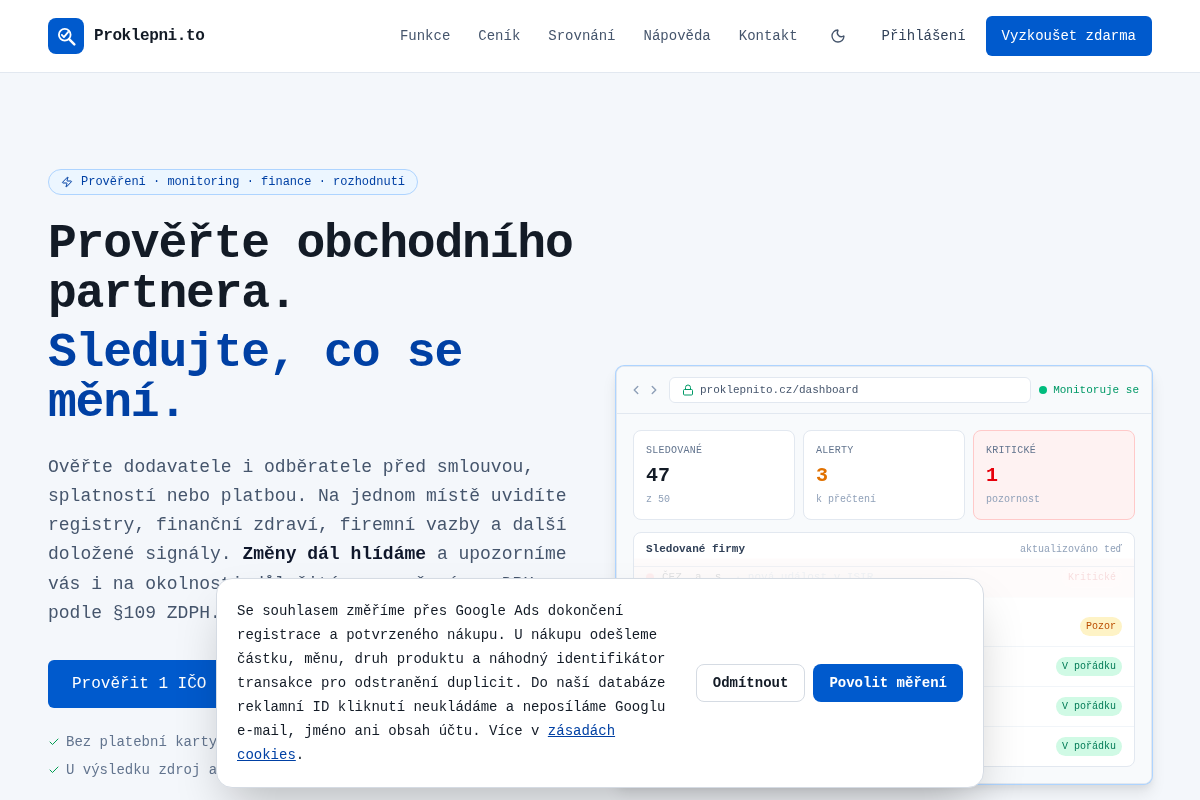Open the Alerty 3 stat card
This screenshot has height=800, width=1200.
(884, 475)
